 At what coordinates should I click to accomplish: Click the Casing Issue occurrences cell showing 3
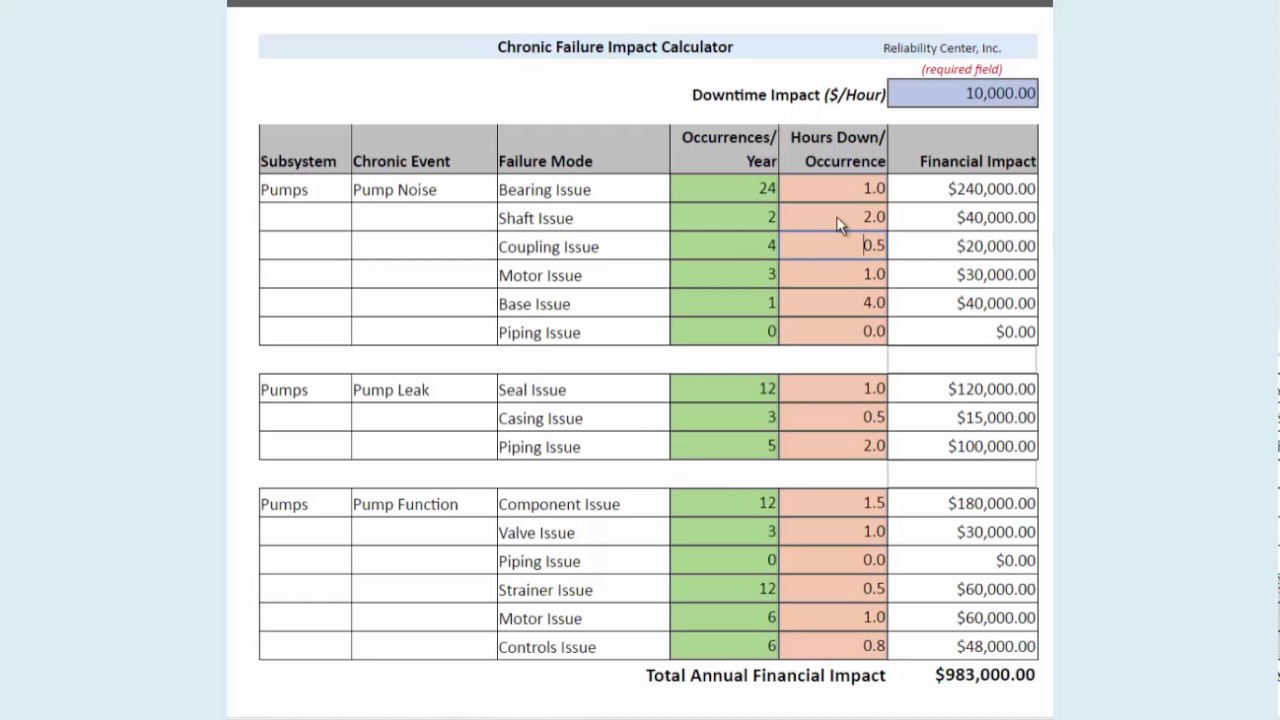724,418
